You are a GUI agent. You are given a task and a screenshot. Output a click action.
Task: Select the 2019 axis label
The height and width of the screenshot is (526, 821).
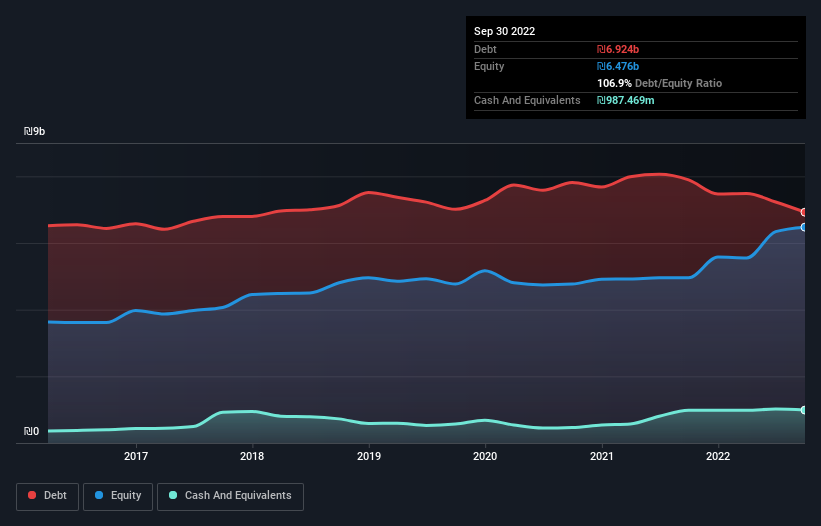(369, 456)
